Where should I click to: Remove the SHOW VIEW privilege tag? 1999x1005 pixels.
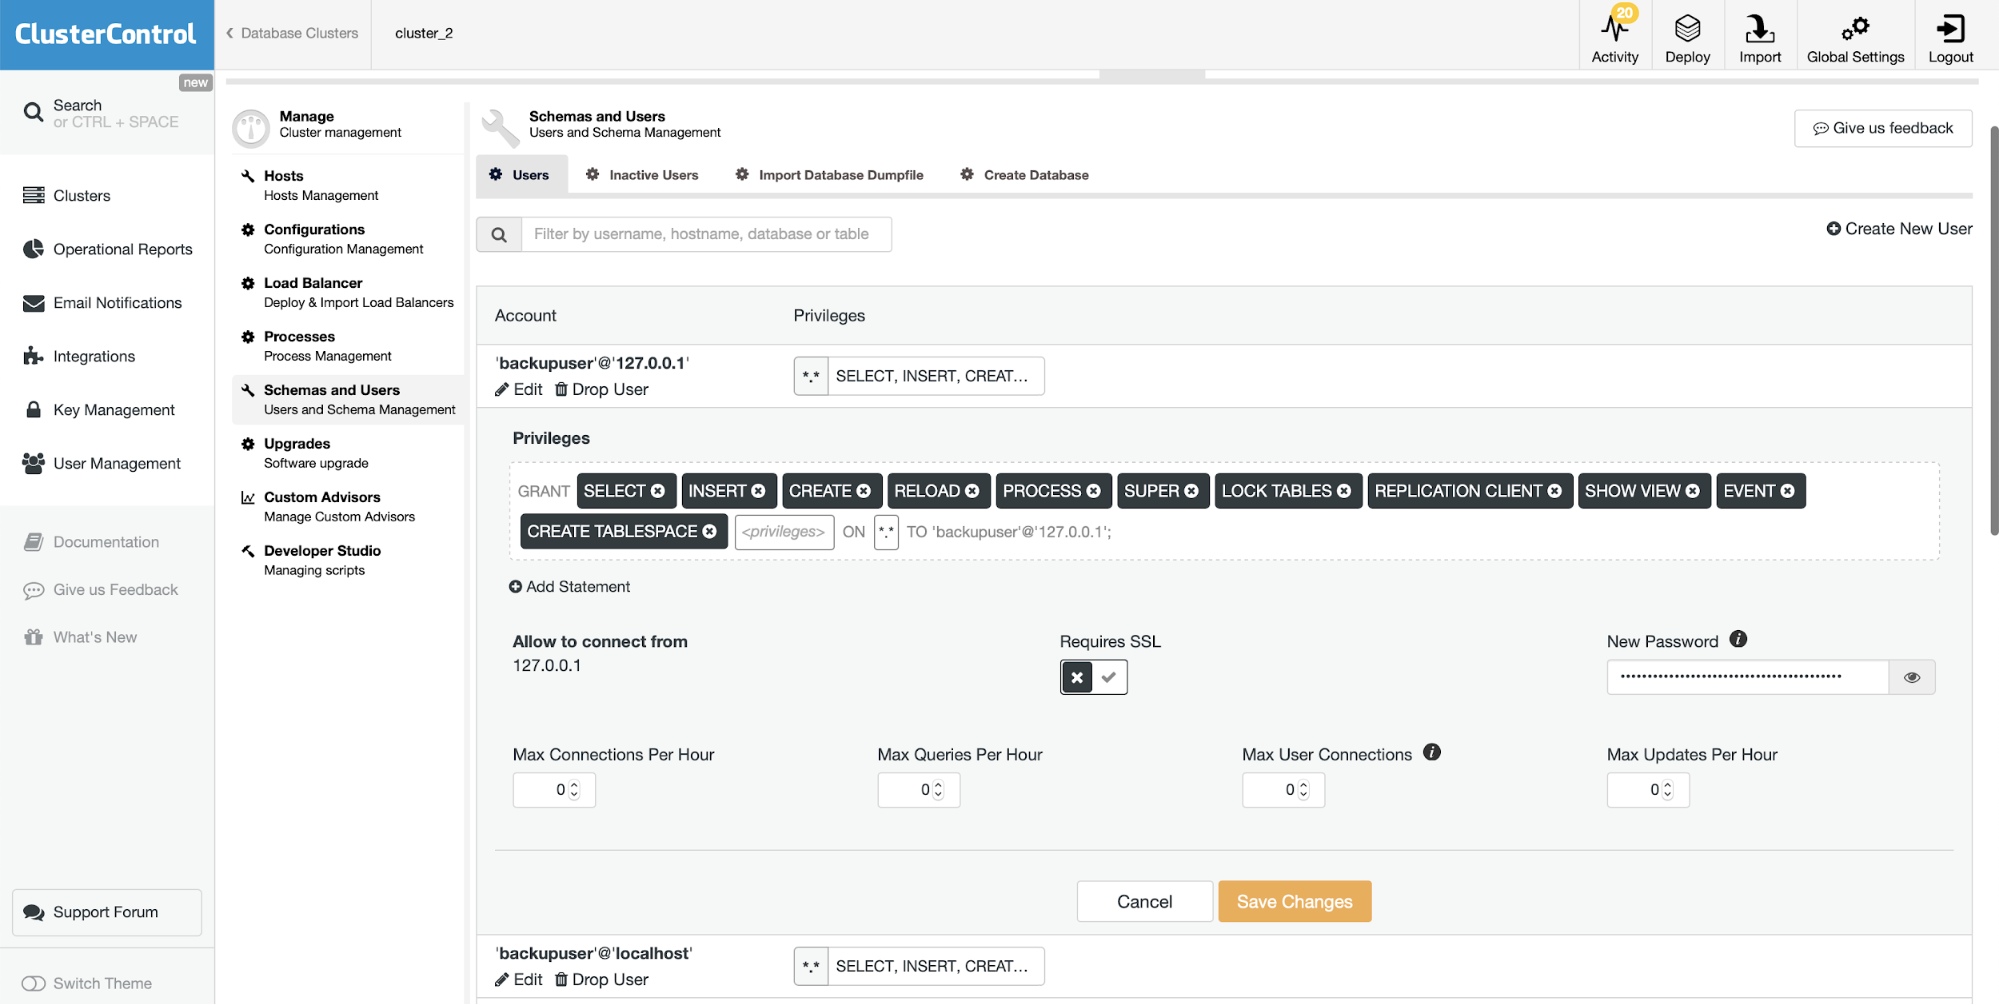1692,491
